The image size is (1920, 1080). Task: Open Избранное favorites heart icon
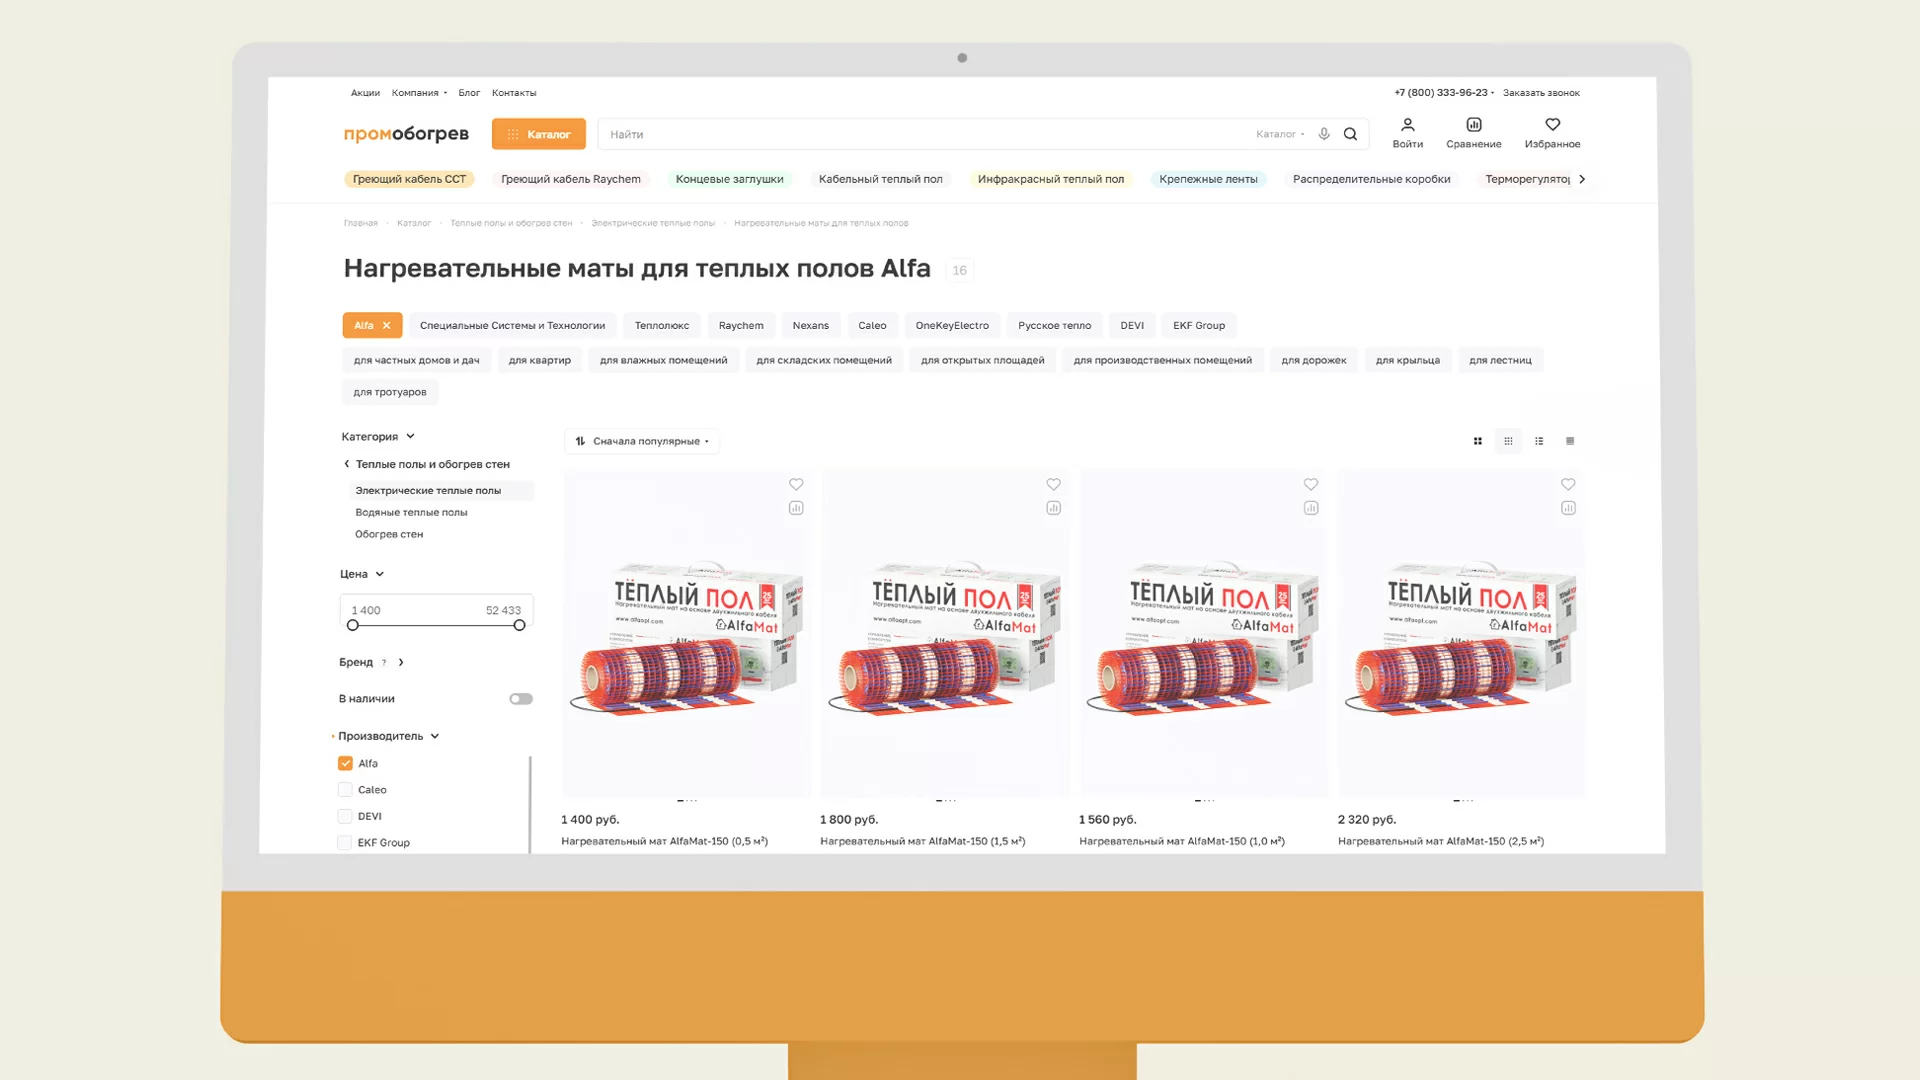tap(1552, 125)
